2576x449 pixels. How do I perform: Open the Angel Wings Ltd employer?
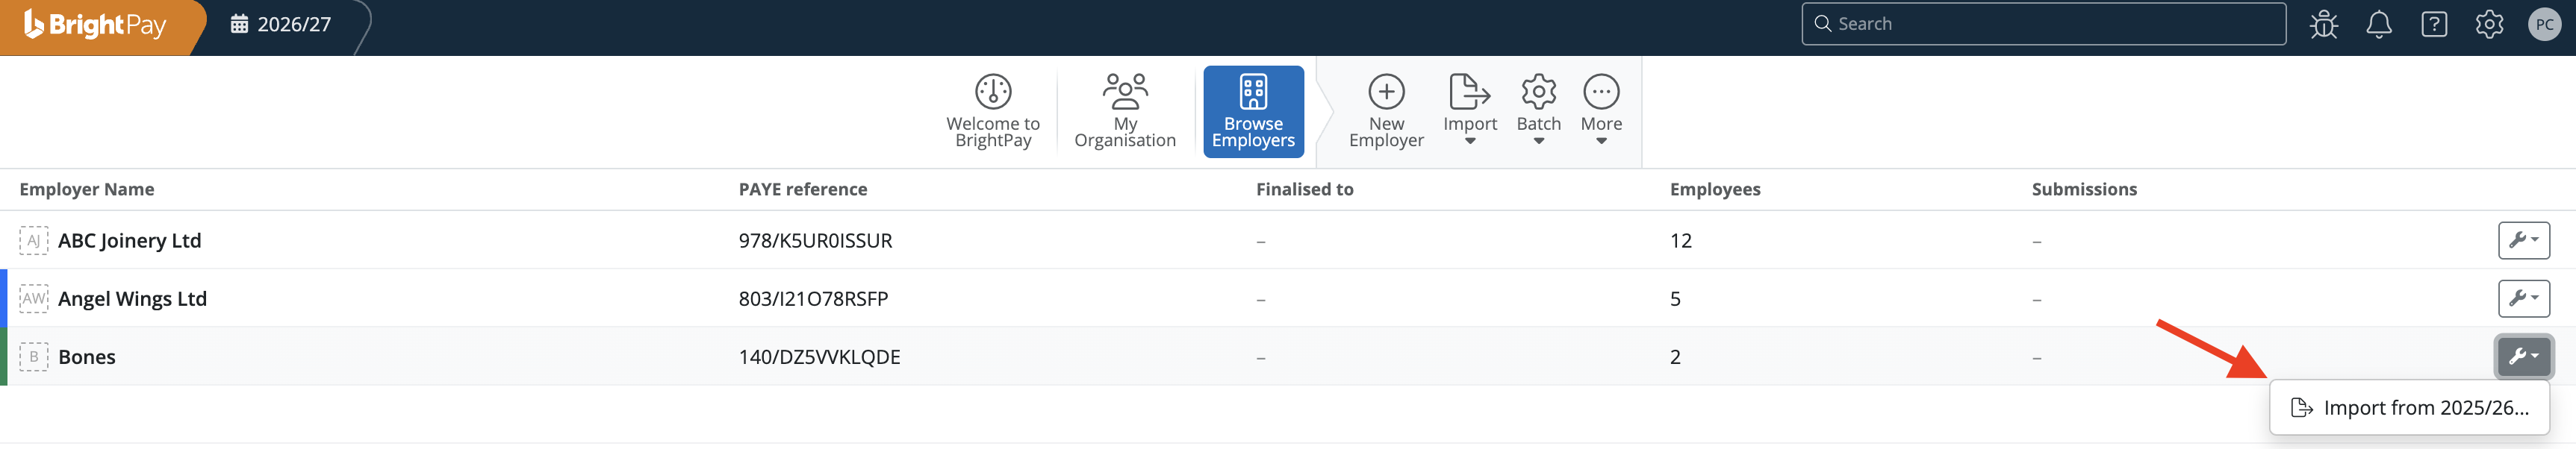click(132, 299)
